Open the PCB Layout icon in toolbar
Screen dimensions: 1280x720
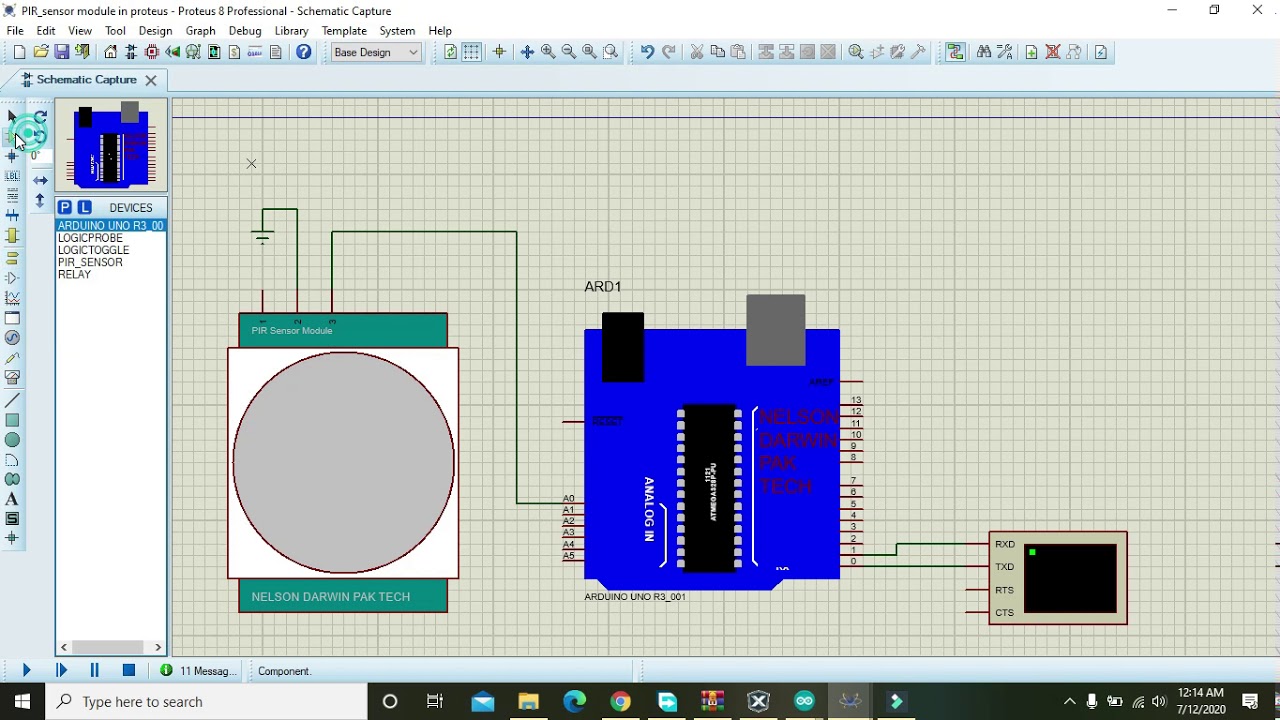click(x=152, y=52)
